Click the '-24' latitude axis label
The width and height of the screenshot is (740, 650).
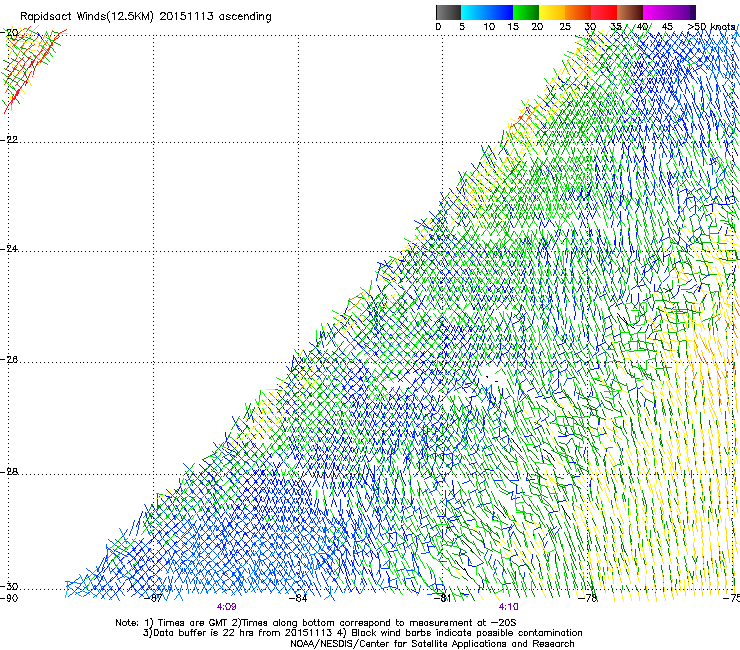pos(9,248)
